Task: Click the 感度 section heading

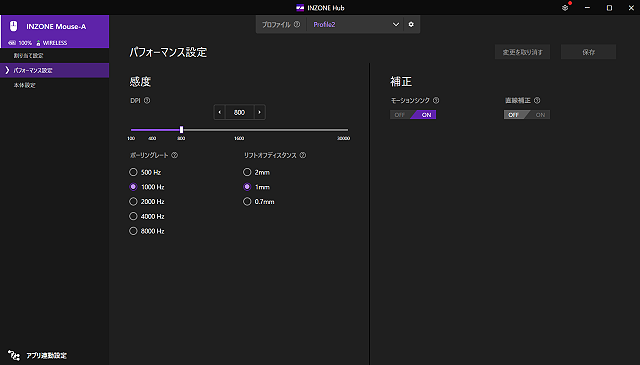Action: (140, 82)
